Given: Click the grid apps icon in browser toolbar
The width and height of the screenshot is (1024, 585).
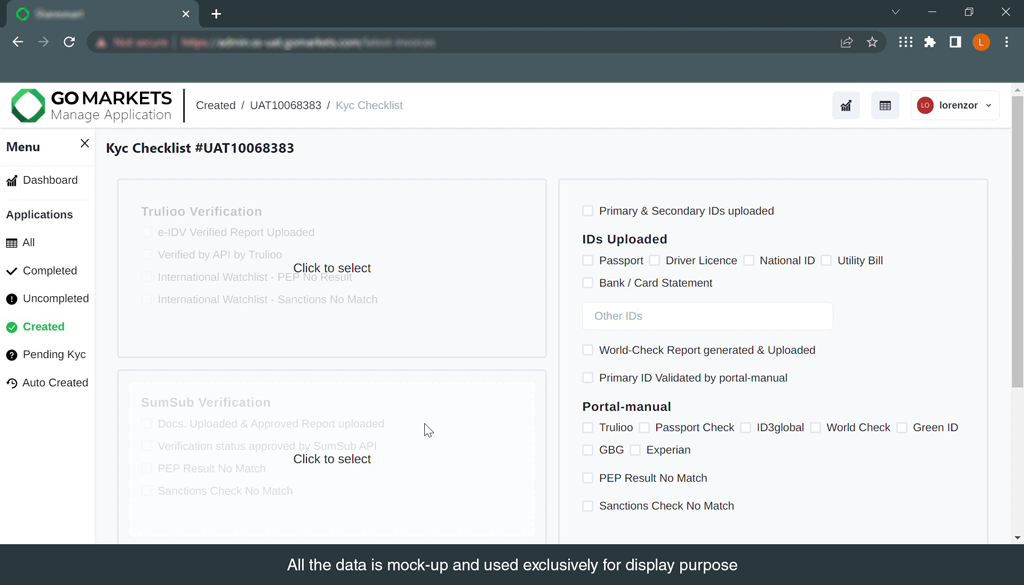Looking at the screenshot, I should pyautogui.click(x=905, y=42).
